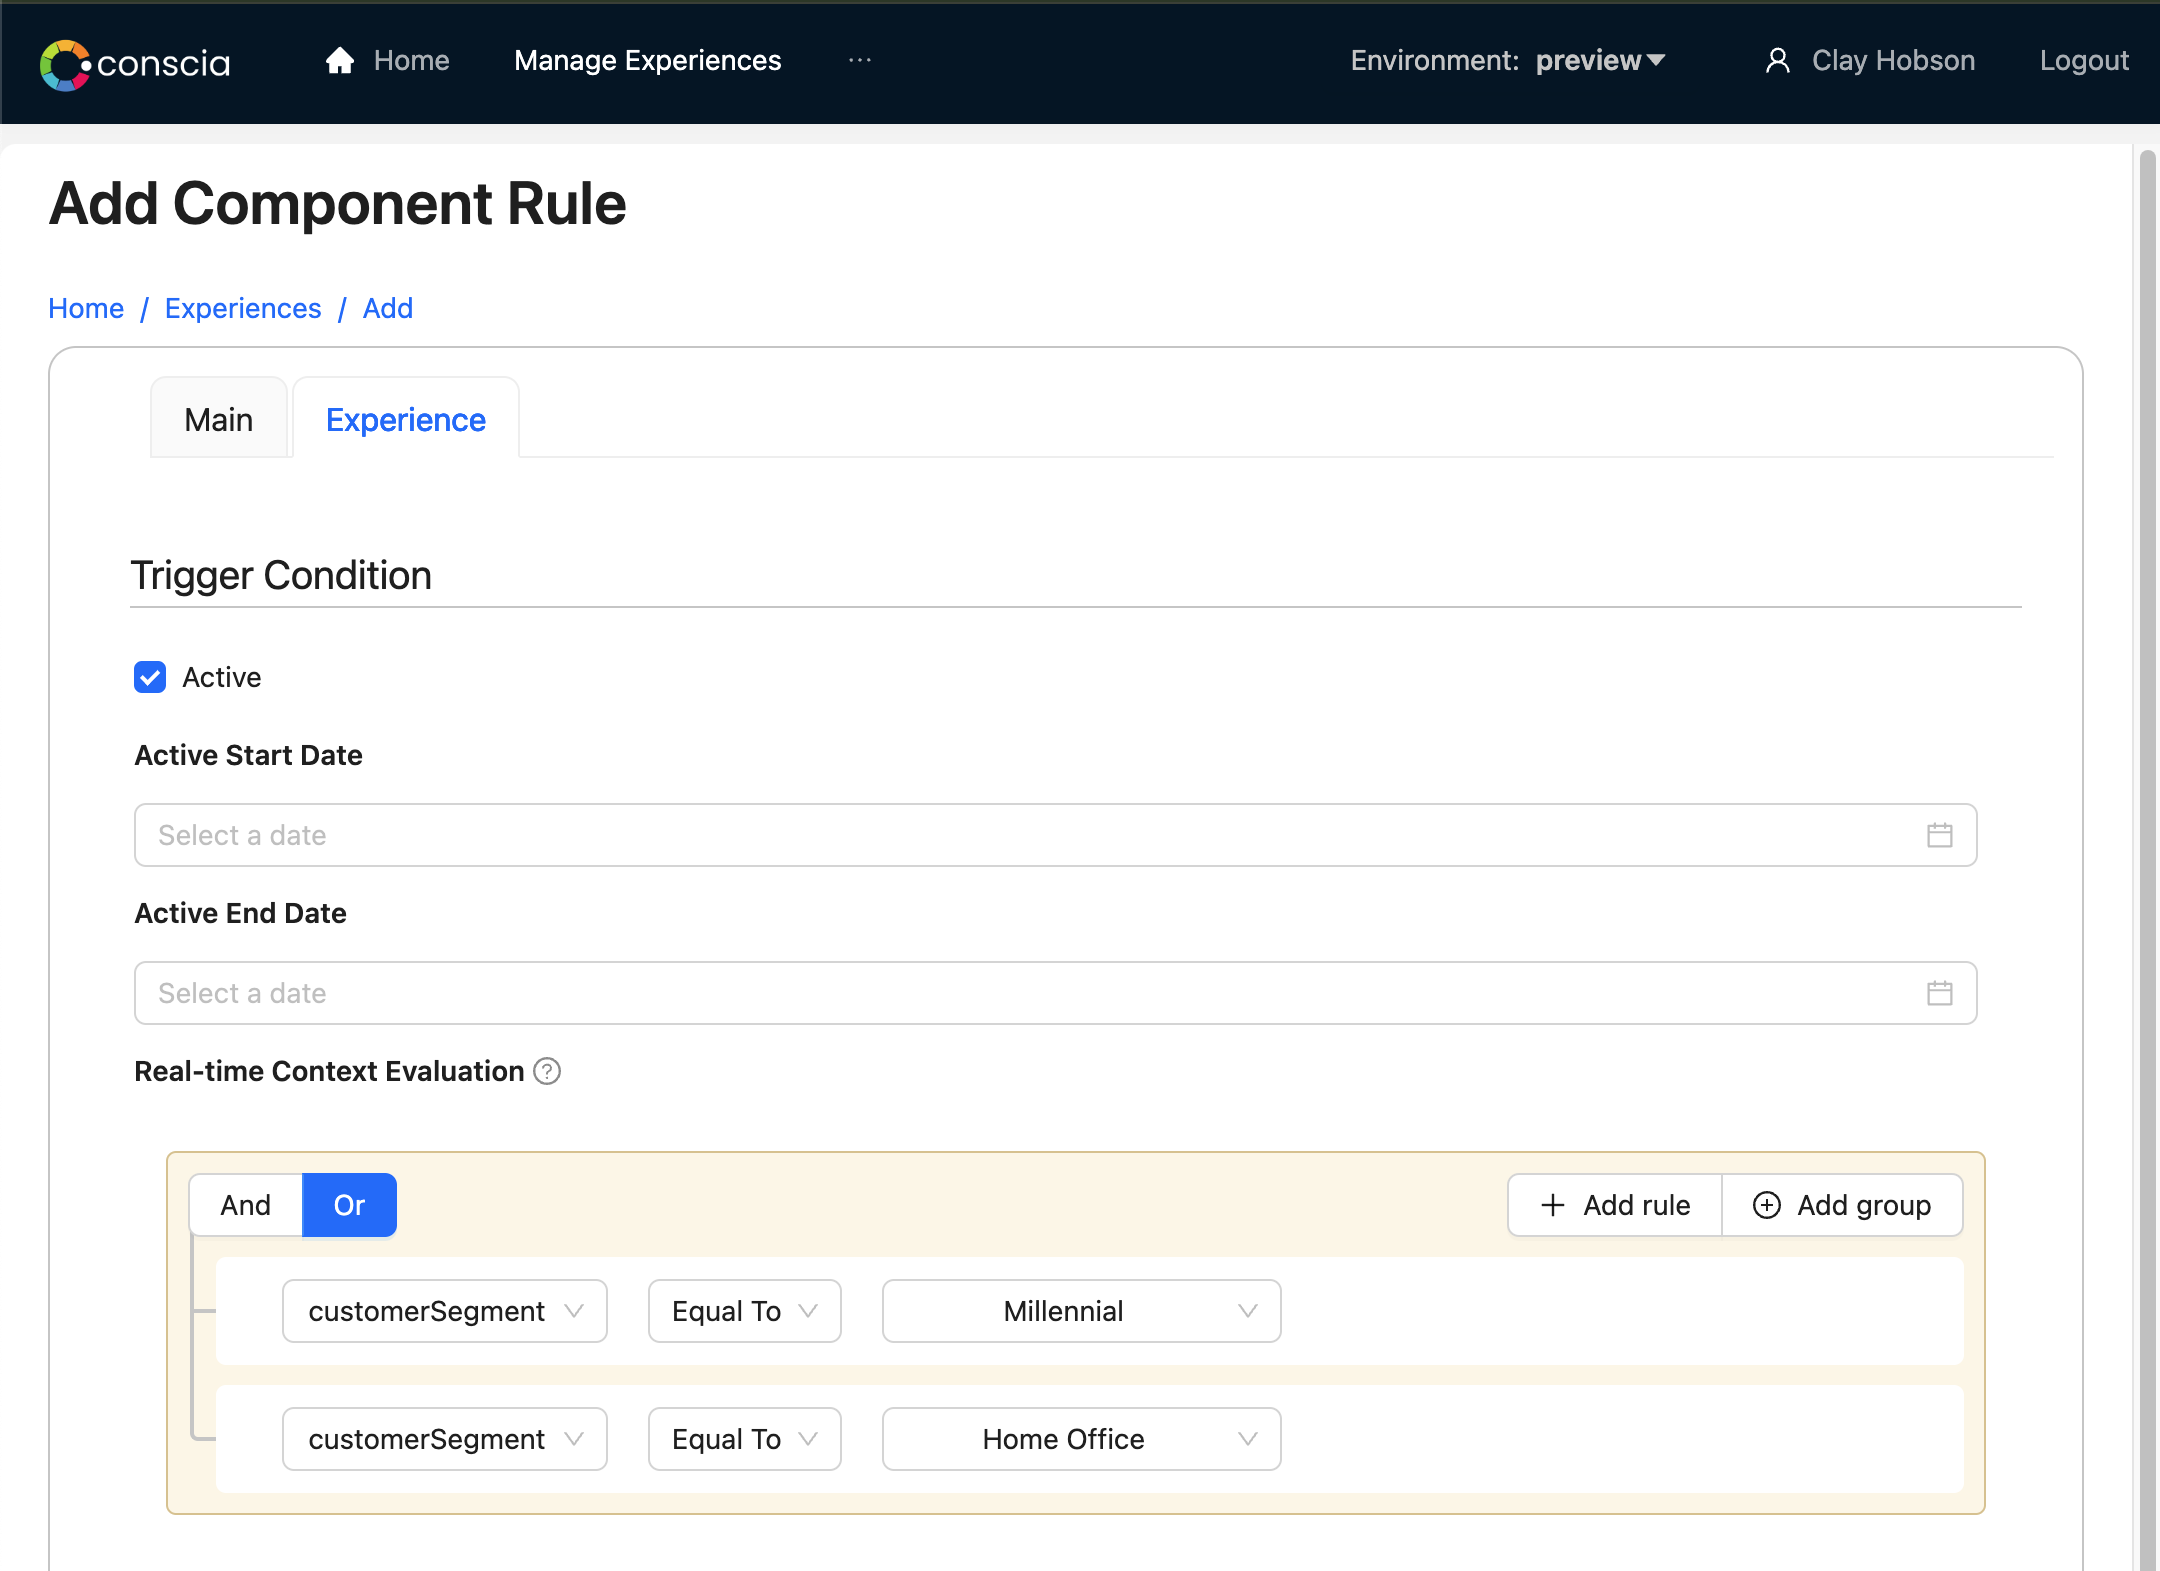Open the Equal To dropdown in Home Office row

click(x=745, y=1439)
